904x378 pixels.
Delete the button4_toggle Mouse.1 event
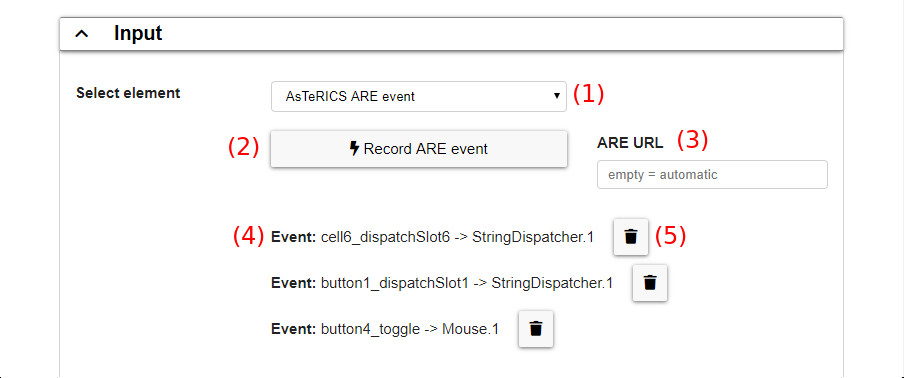536,329
